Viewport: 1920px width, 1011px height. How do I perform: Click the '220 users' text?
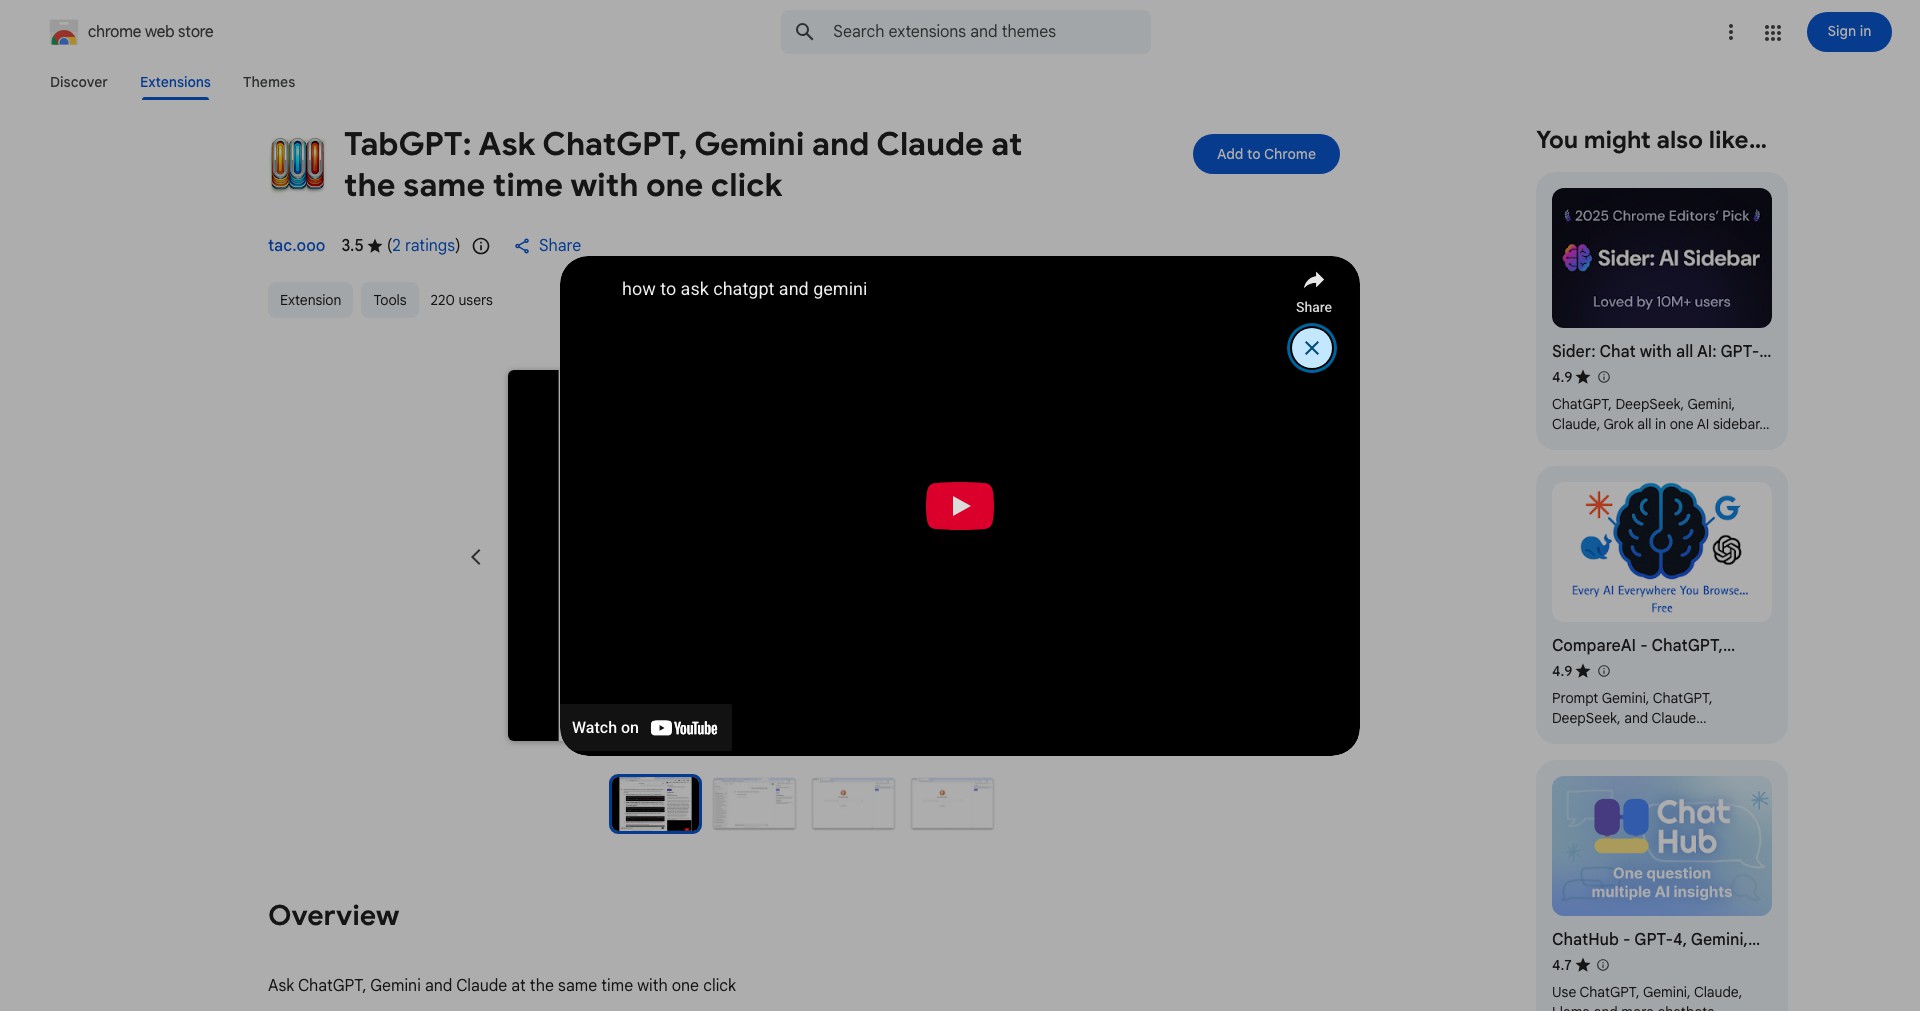(461, 300)
